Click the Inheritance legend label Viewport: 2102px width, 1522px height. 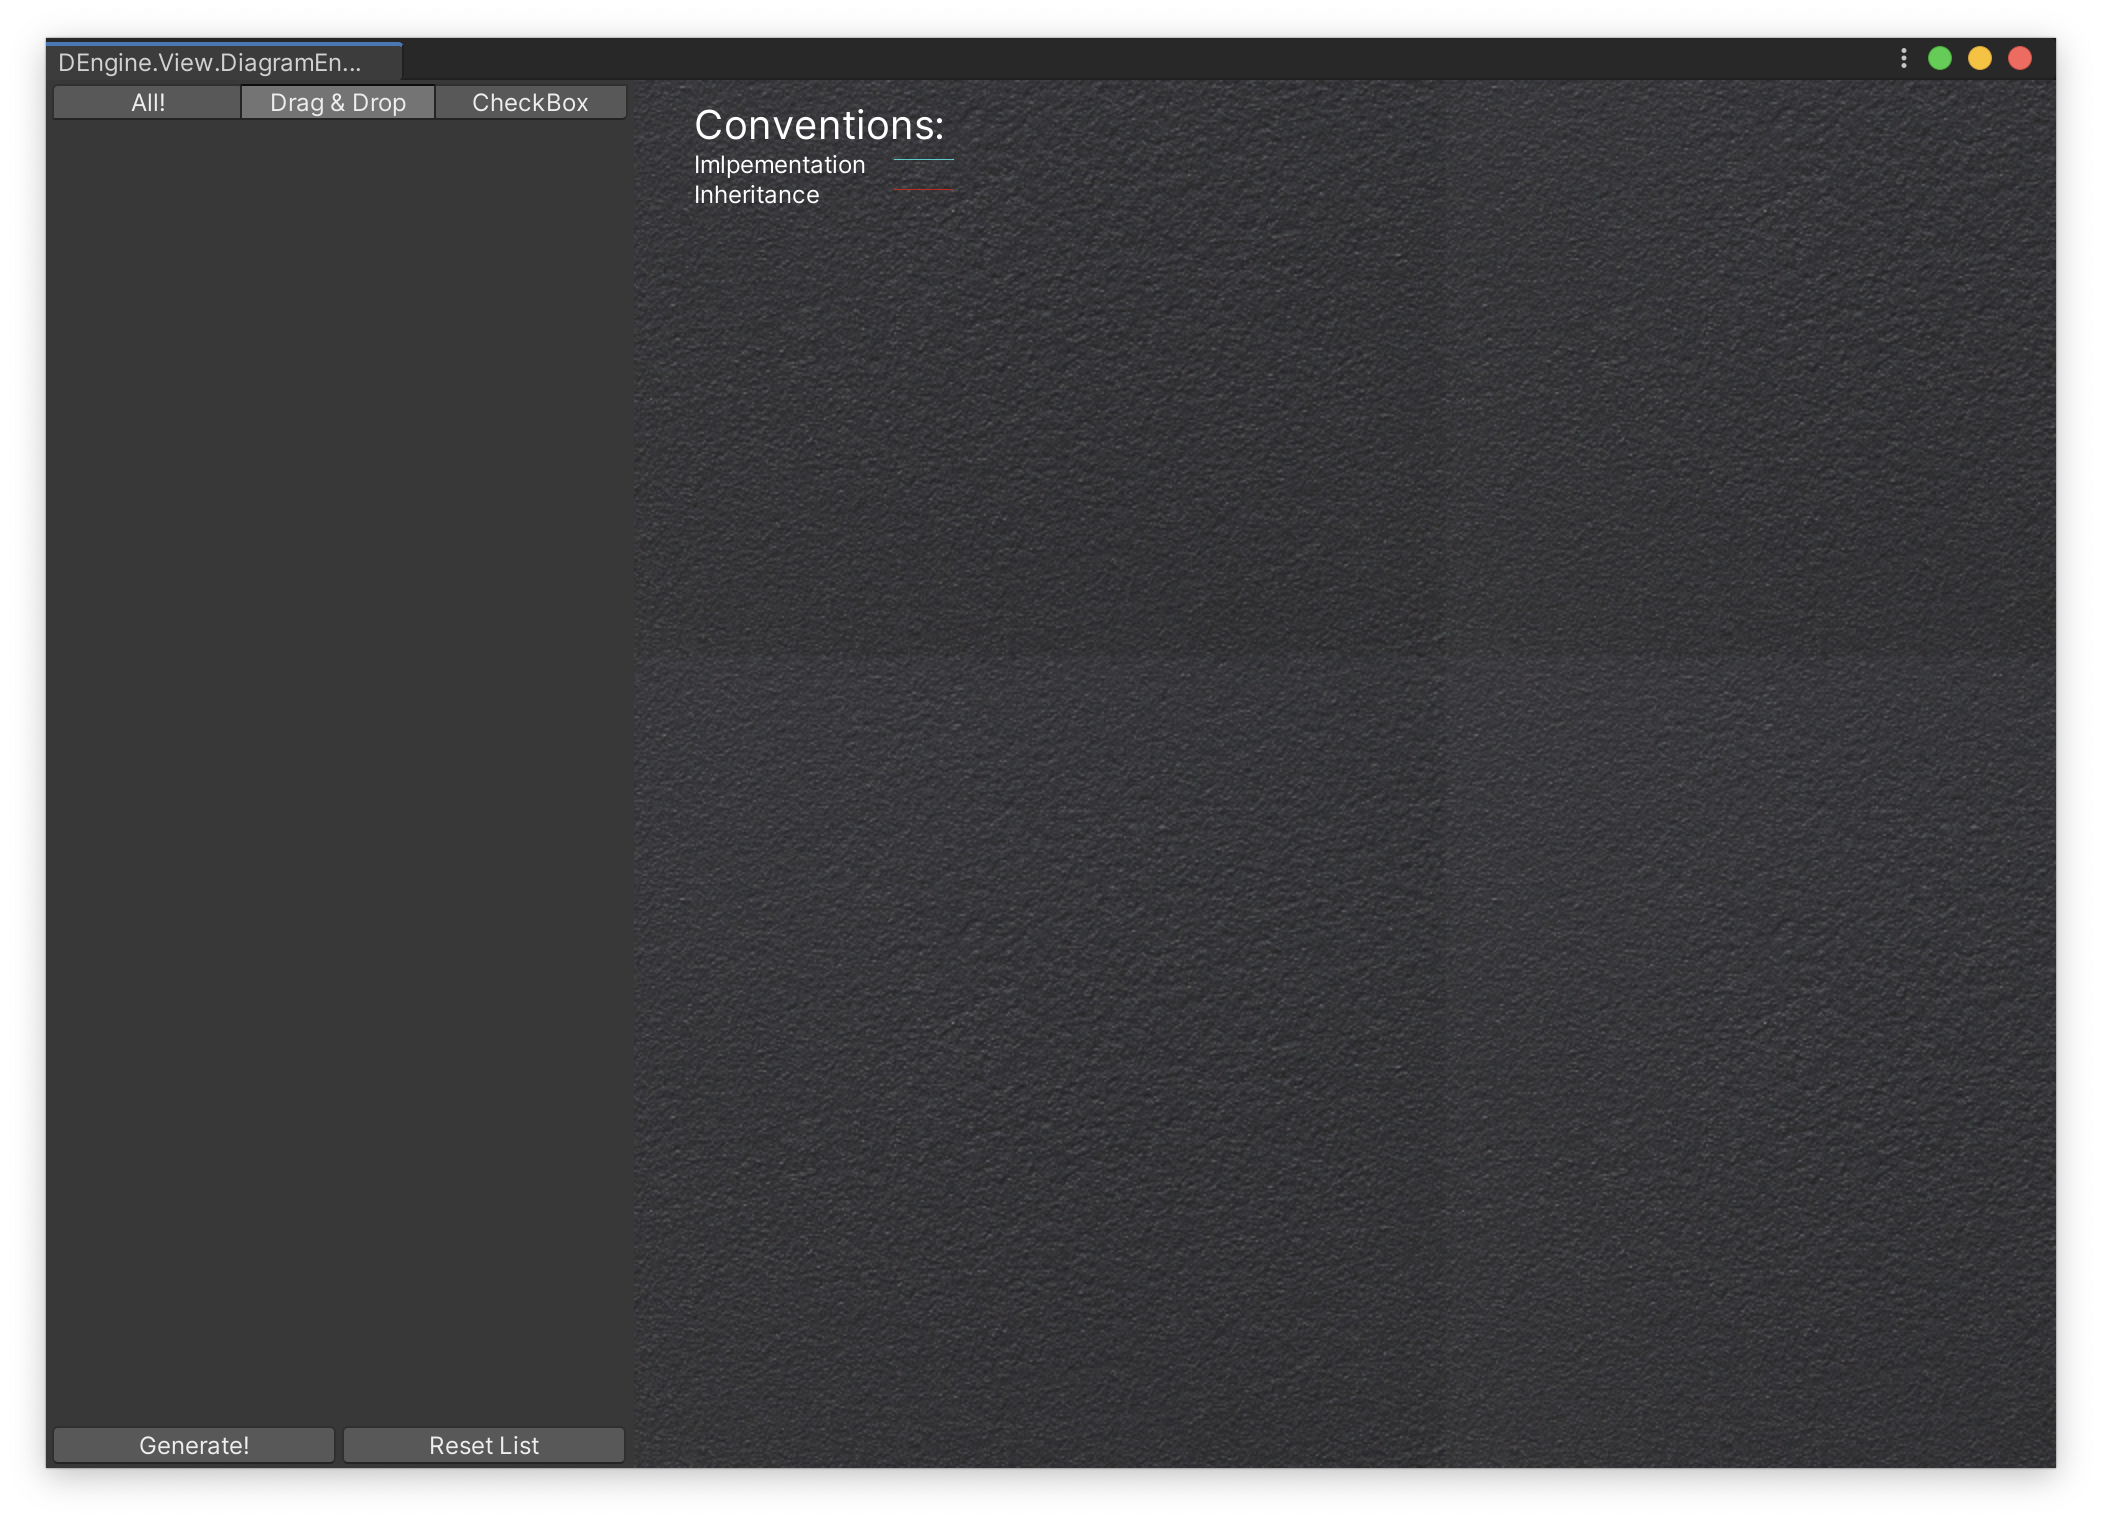[756, 195]
